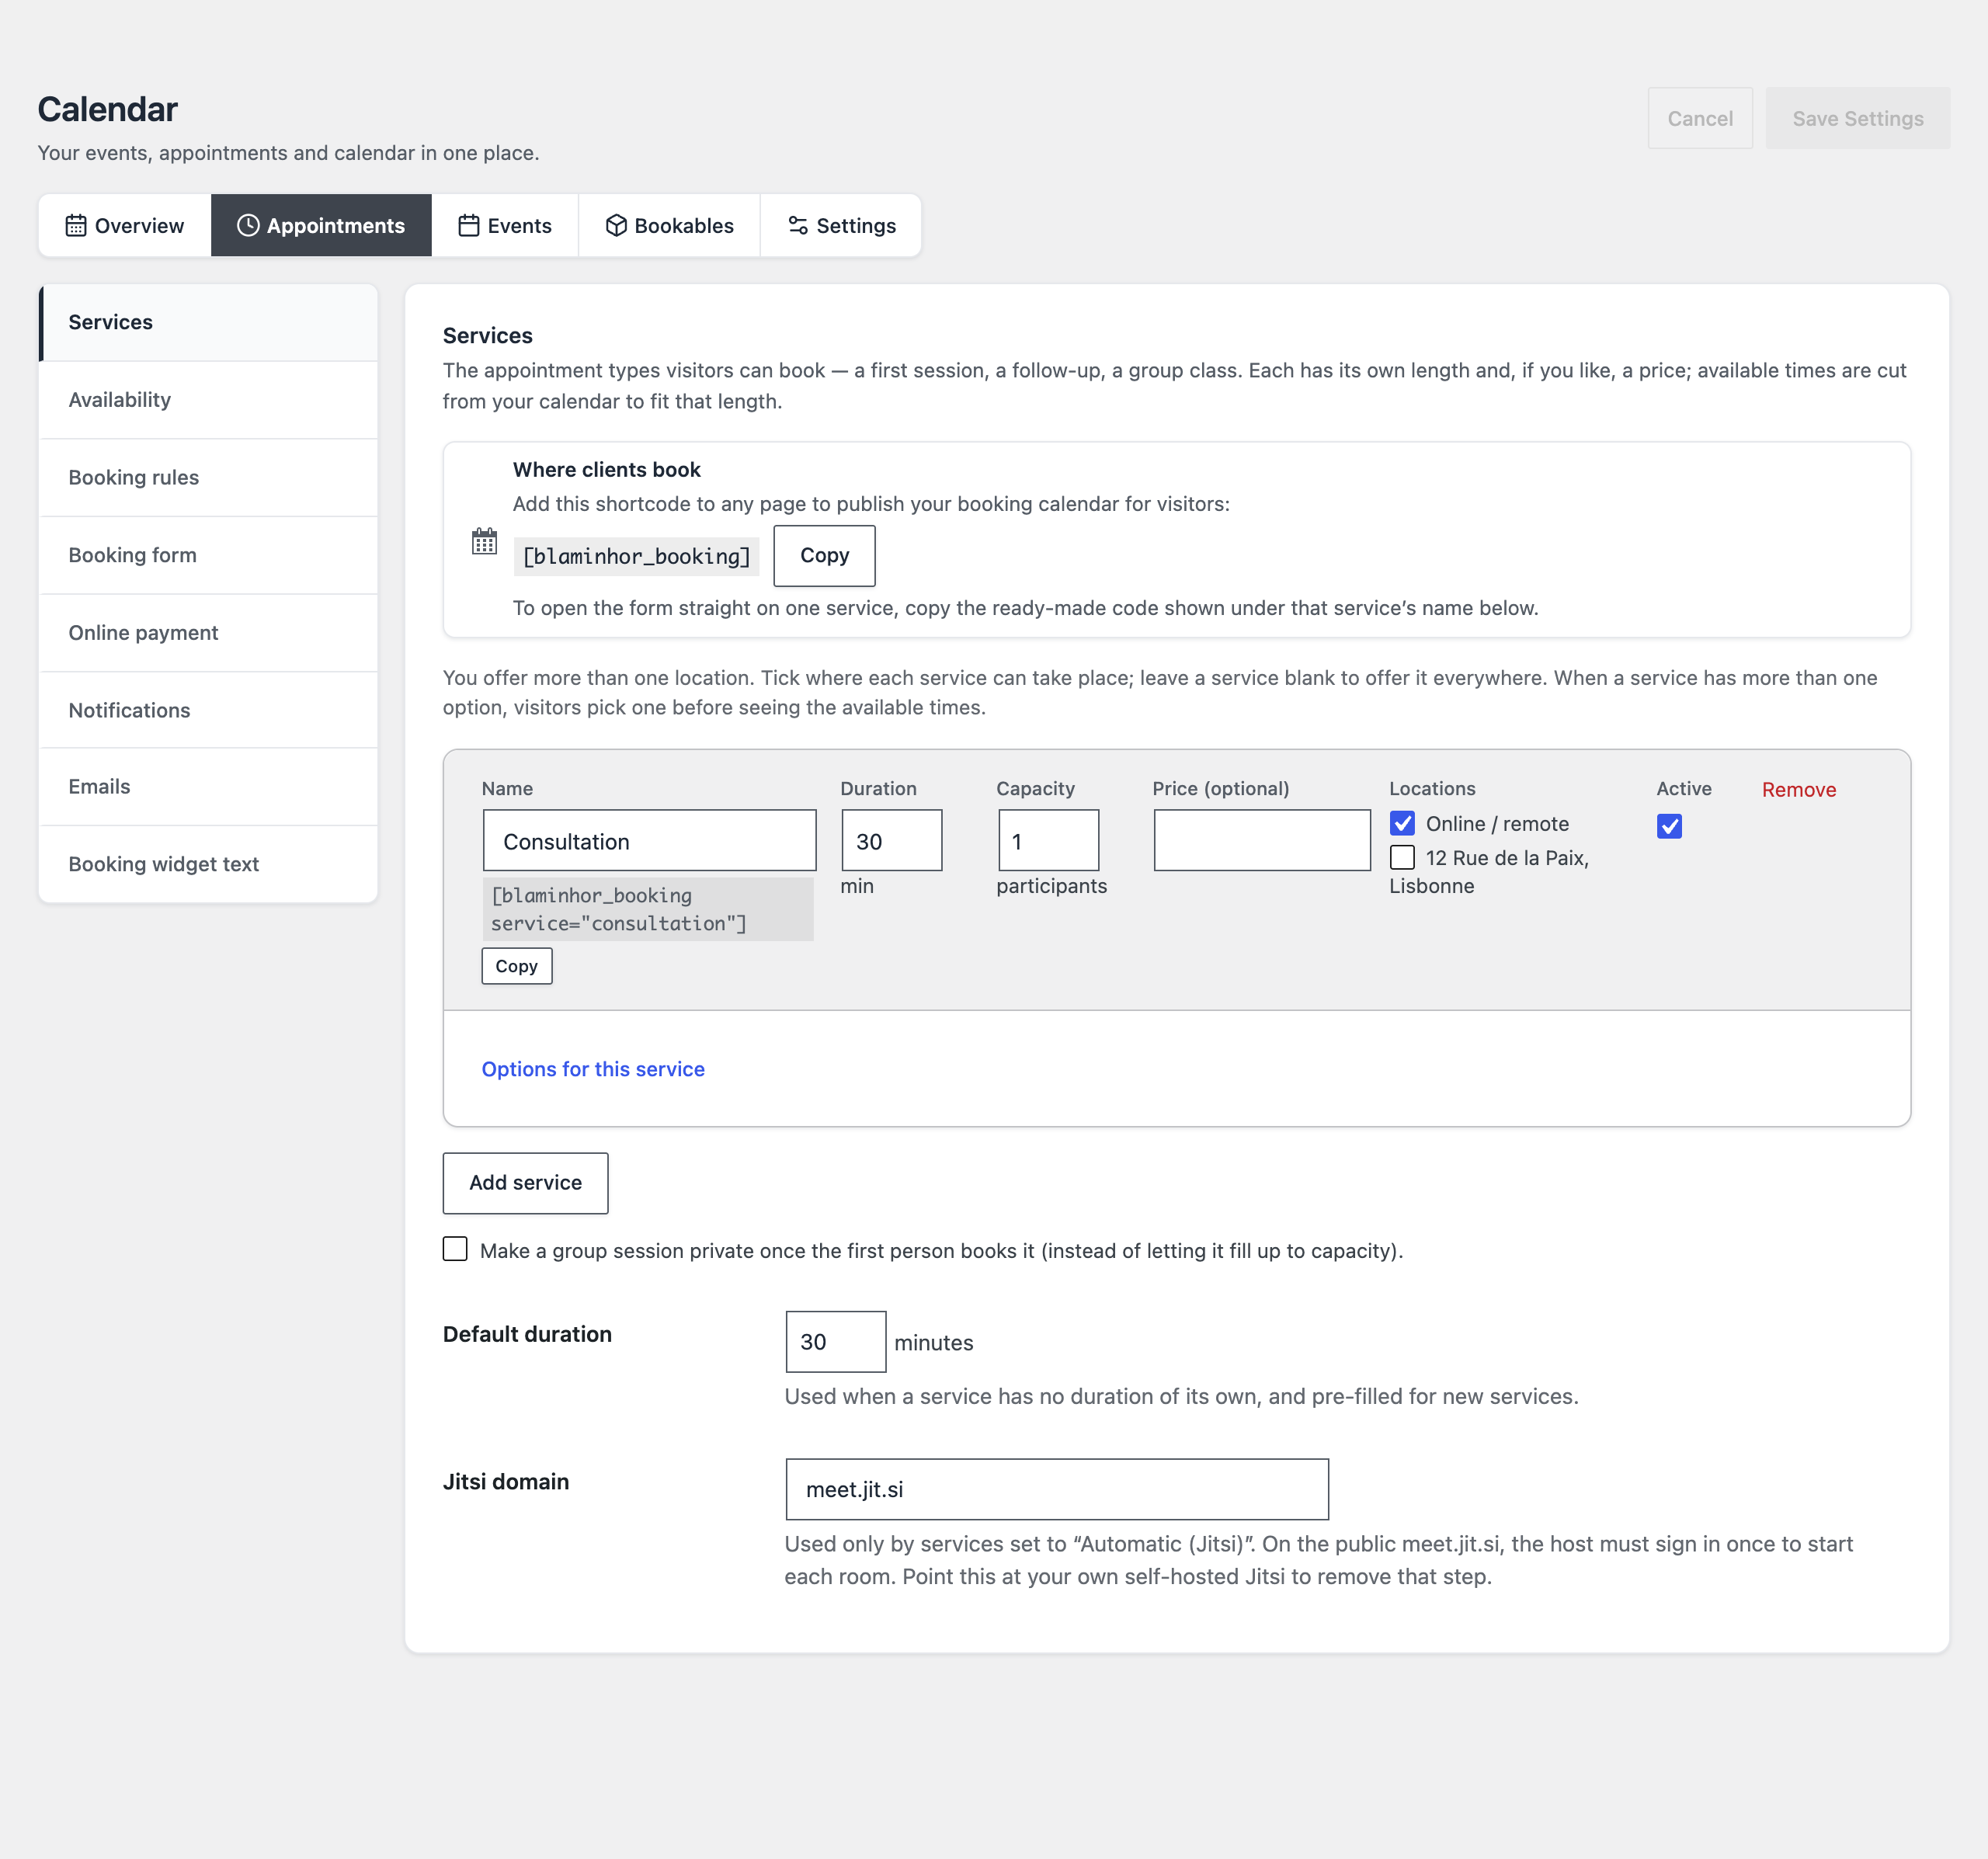Remove the Consultation service
The width and height of the screenshot is (1988, 1859).
(1798, 790)
